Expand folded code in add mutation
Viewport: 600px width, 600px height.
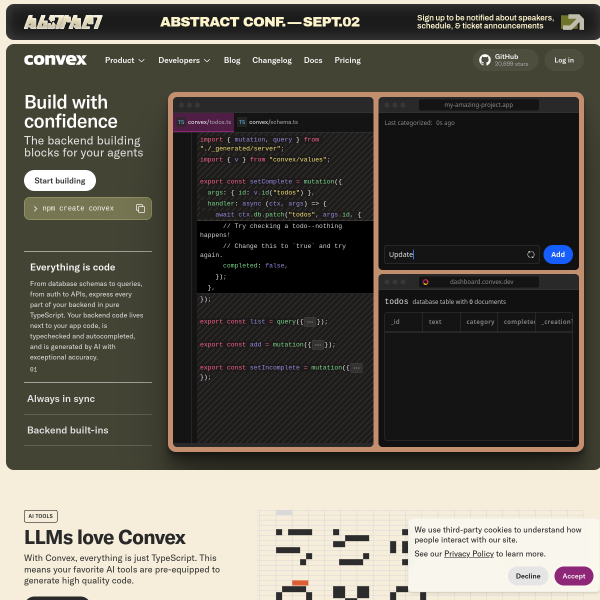318,345
